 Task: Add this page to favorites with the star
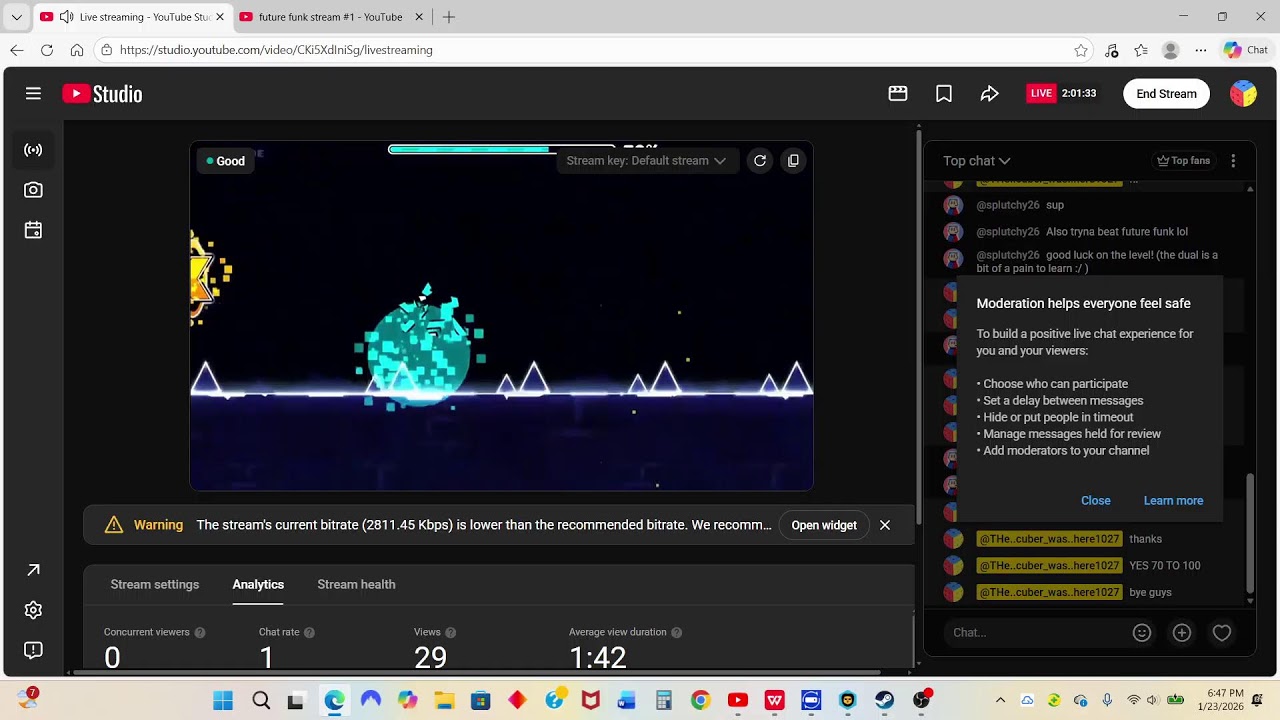[x=1081, y=50]
